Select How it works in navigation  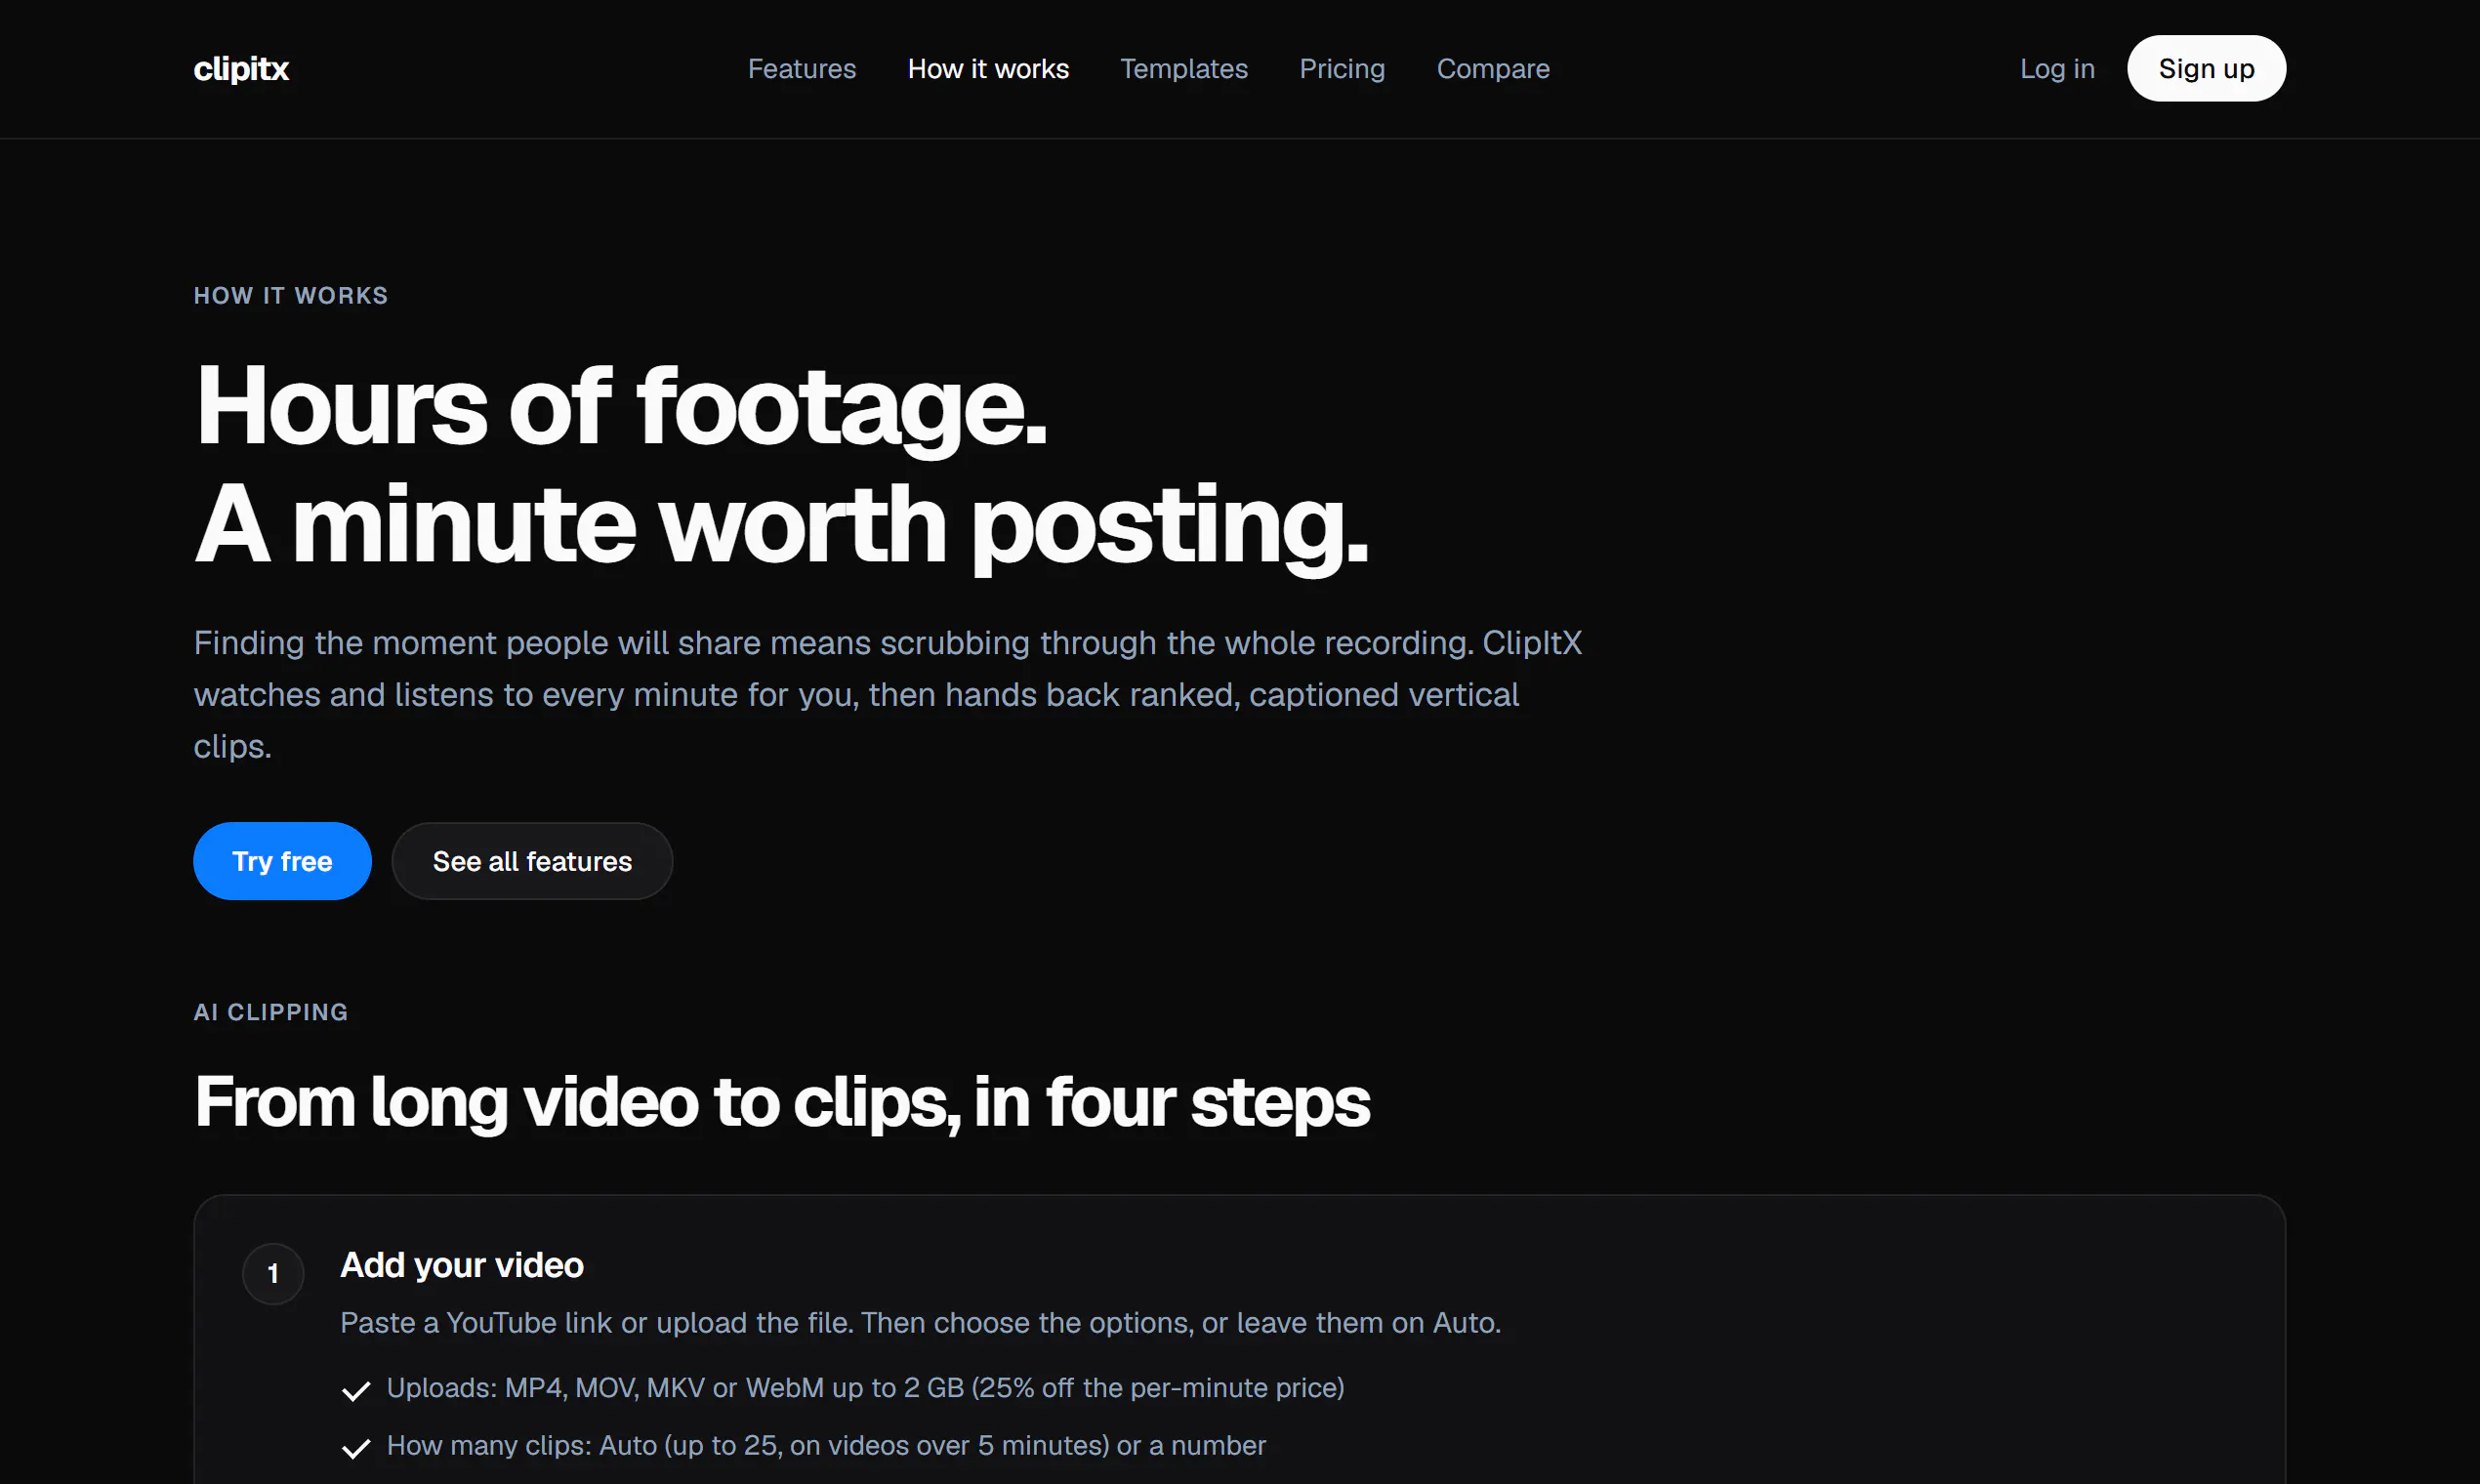pos(987,68)
